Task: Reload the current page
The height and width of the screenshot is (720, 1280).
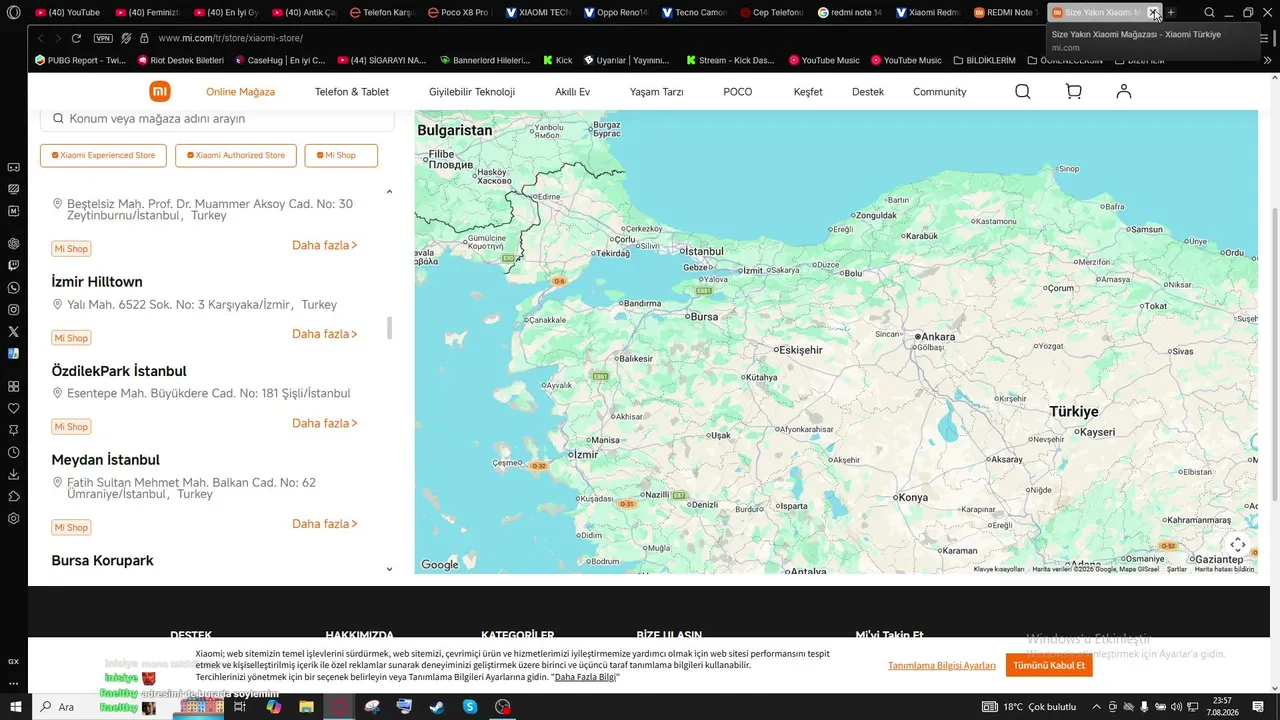Action: 76,38
